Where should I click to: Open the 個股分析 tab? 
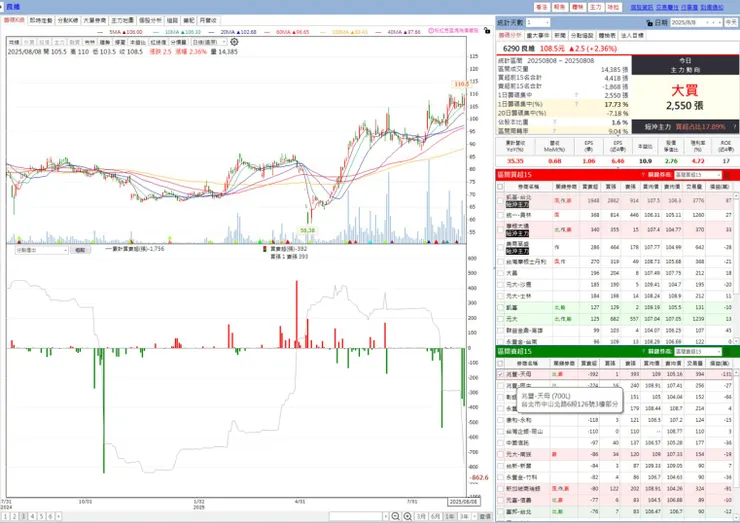150,20
